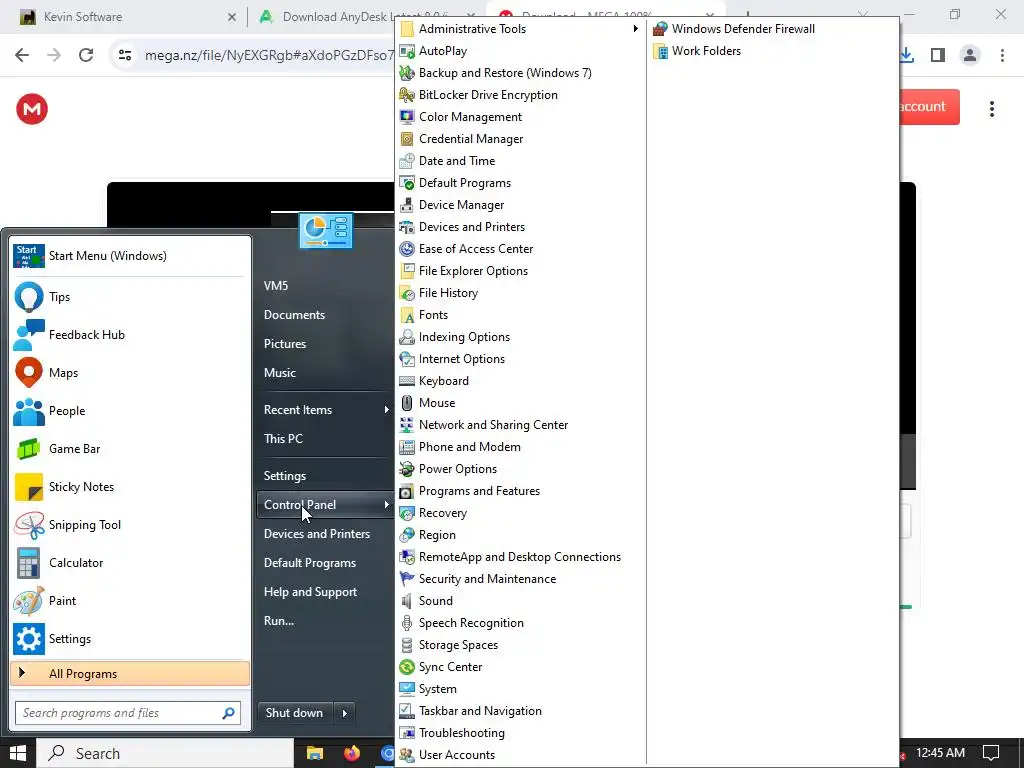Open MEGA page three-dot menu
Image resolution: width=1024 pixels, height=768 pixels.
coord(992,109)
